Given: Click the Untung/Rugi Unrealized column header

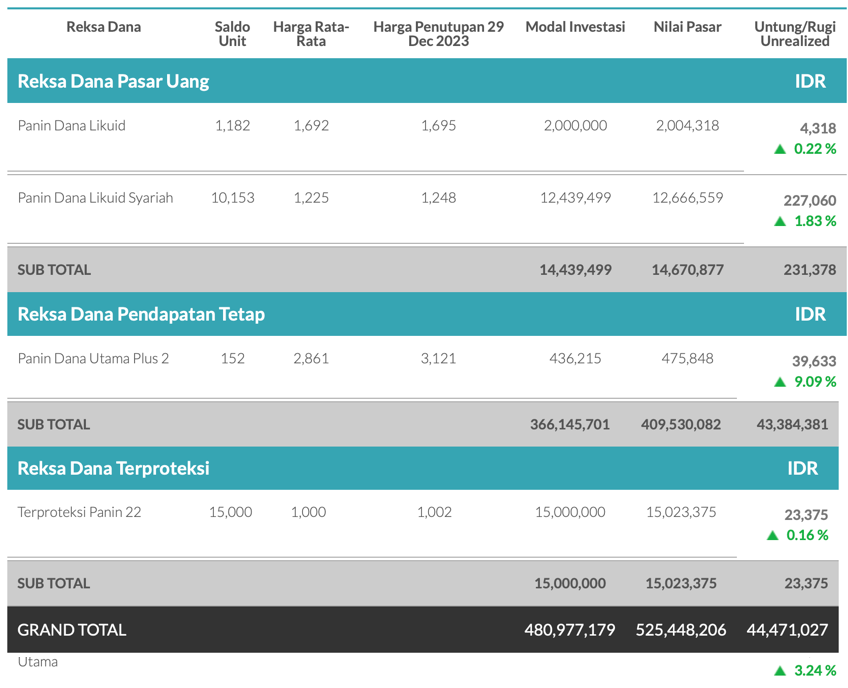Looking at the screenshot, I should tap(794, 34).
